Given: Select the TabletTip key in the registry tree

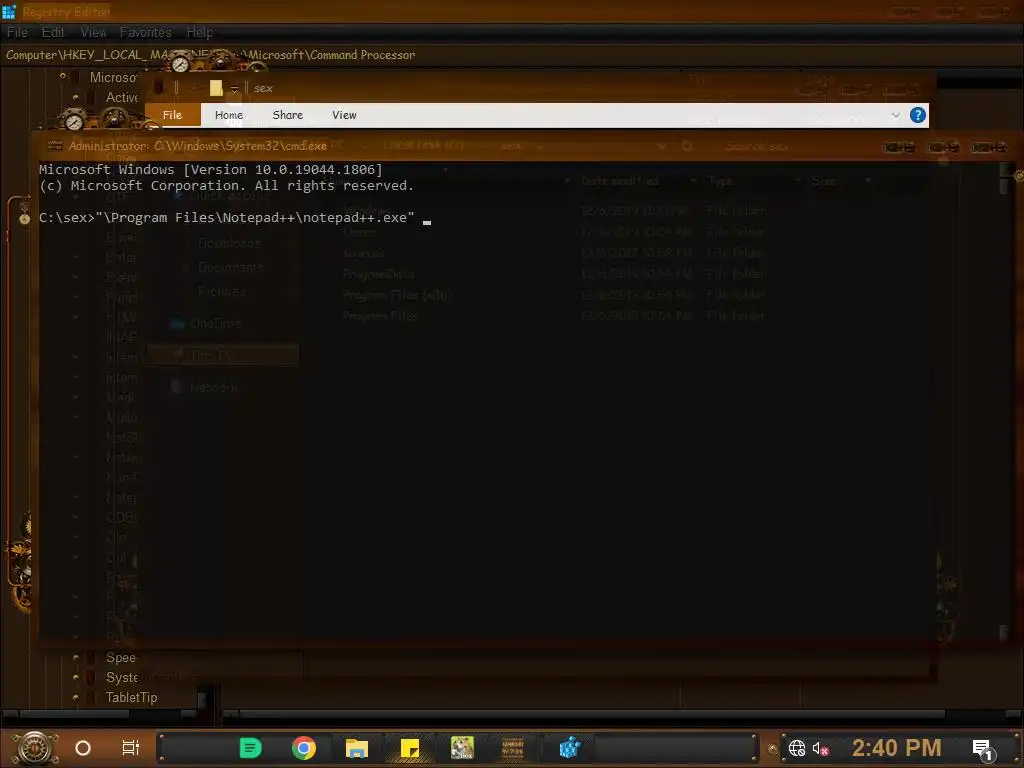Looking at the screenshot, I should pos(131,697).
